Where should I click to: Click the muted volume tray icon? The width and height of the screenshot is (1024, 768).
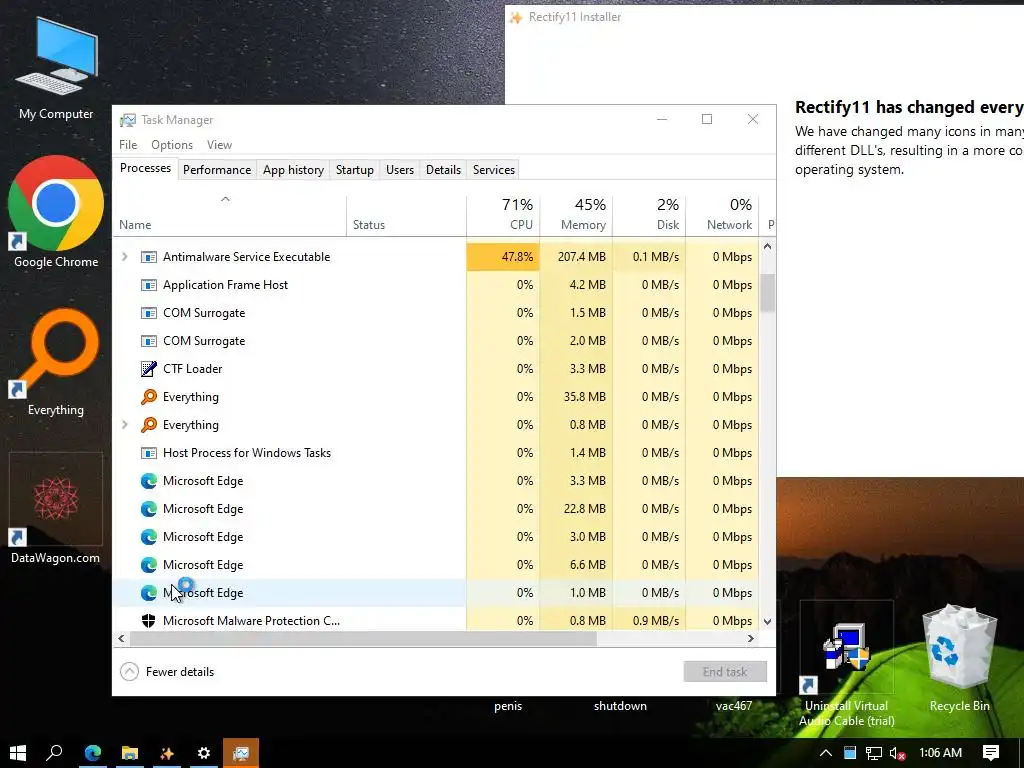pyautogui.click(x=897, y=753)
